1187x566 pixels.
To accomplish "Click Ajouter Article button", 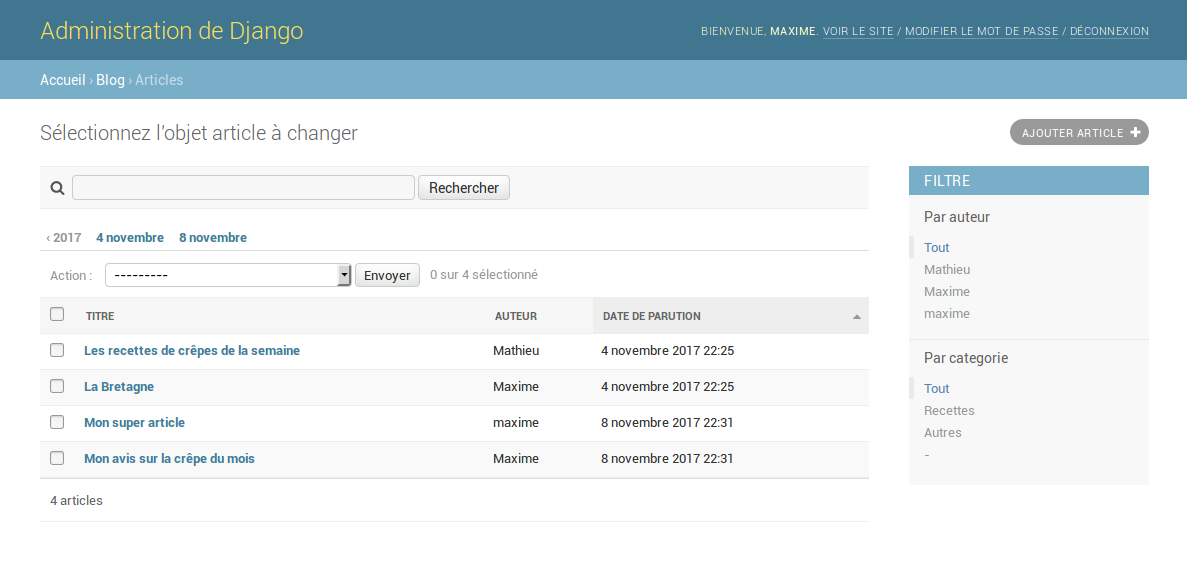I will click(x=1079, y=132).
